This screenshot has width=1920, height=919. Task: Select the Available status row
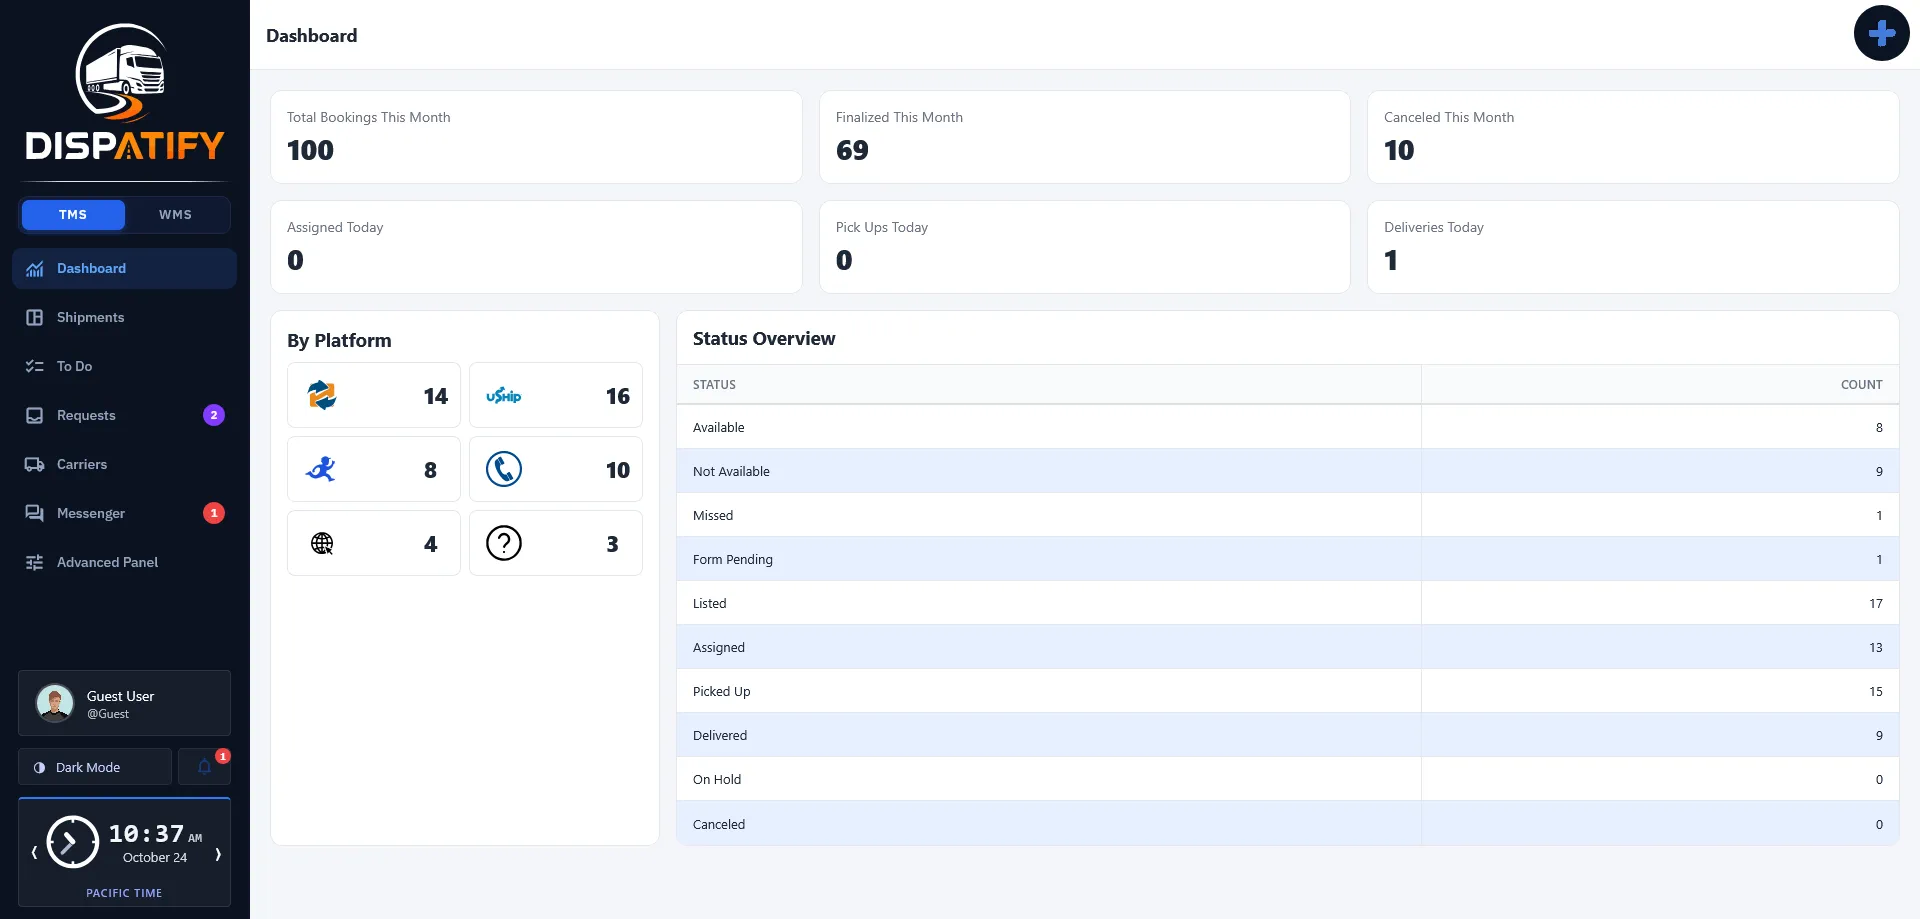coord(1288,427)
